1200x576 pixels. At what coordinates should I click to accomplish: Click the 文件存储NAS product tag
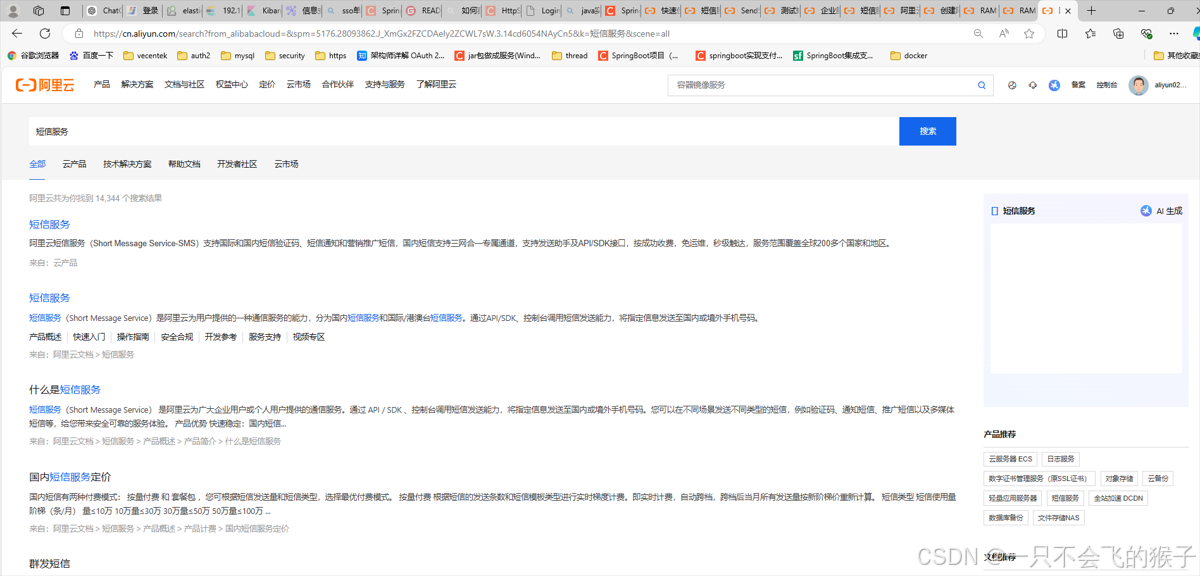click(x=1058, y=518)
